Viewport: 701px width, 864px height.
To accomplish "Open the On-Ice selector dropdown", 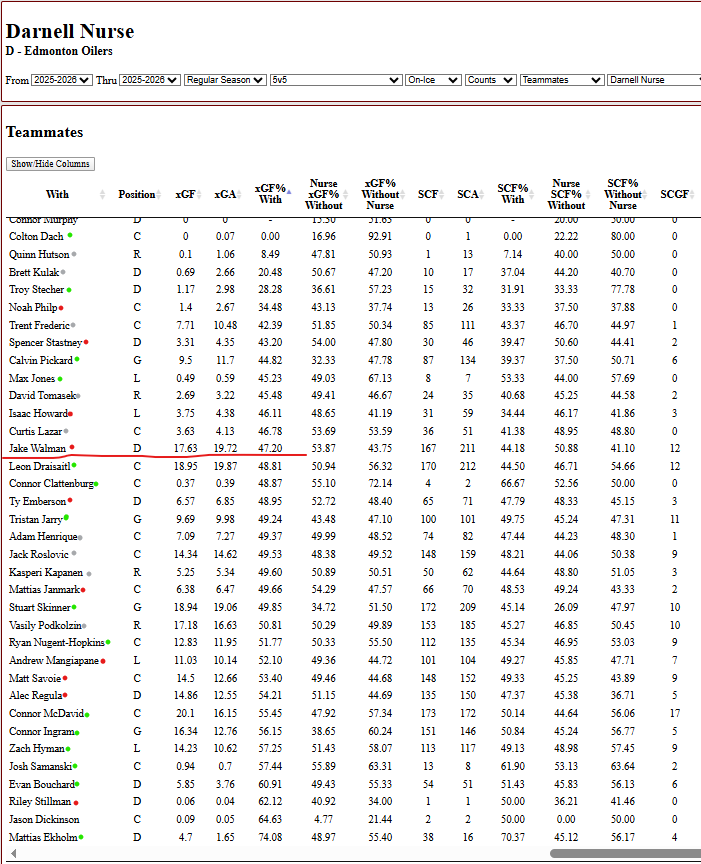I will 433,80.
